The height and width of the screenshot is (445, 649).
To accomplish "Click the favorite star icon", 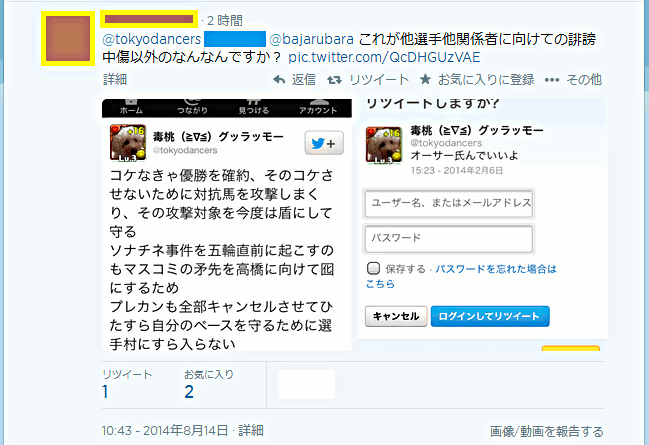I will 425,79.
